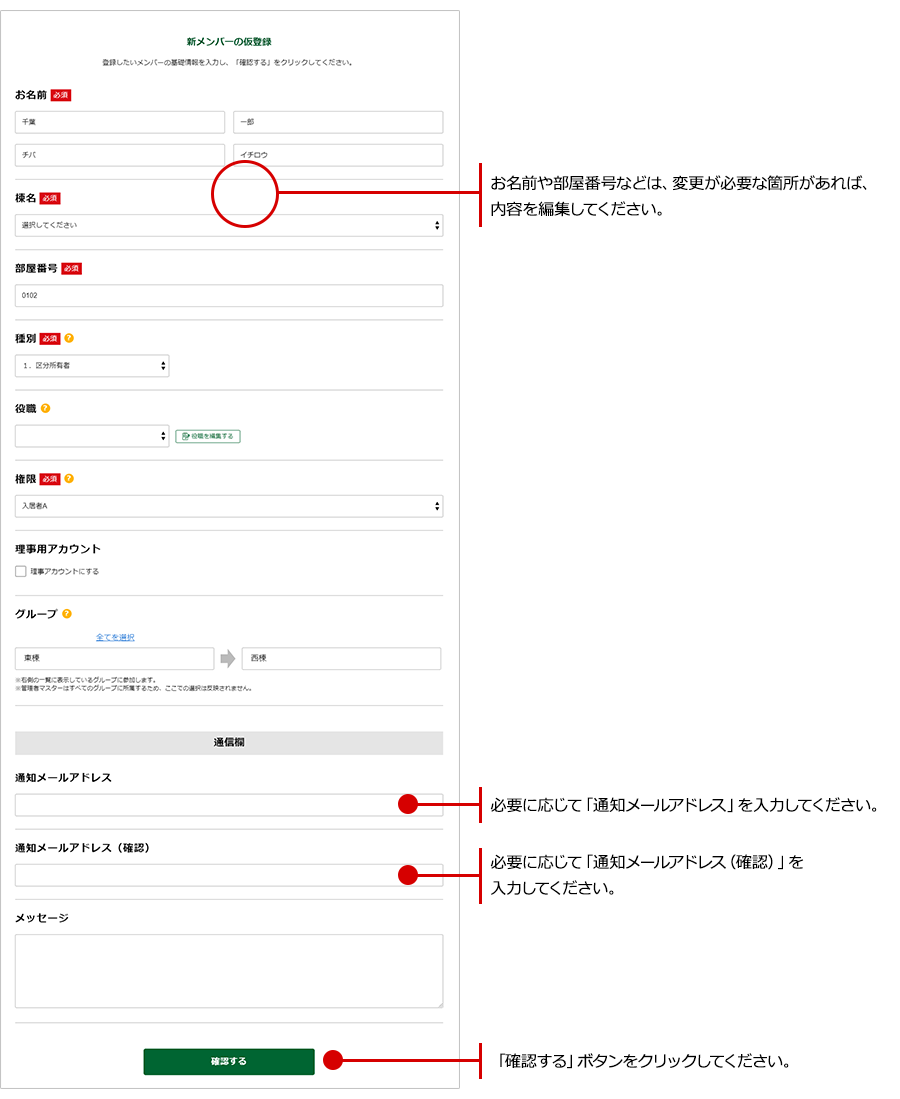
Task: Enable 理事アカウントにする checkbox
Action: coord(21,571)
